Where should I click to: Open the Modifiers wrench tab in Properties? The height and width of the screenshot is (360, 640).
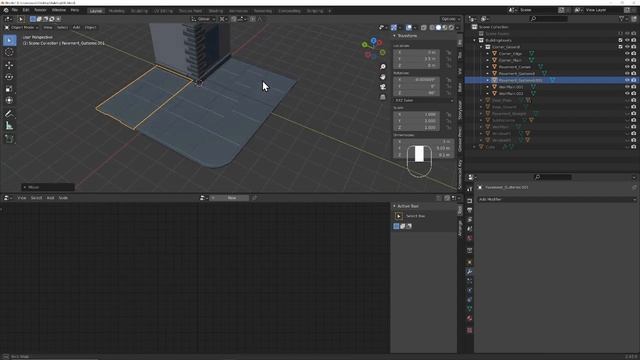469,272
